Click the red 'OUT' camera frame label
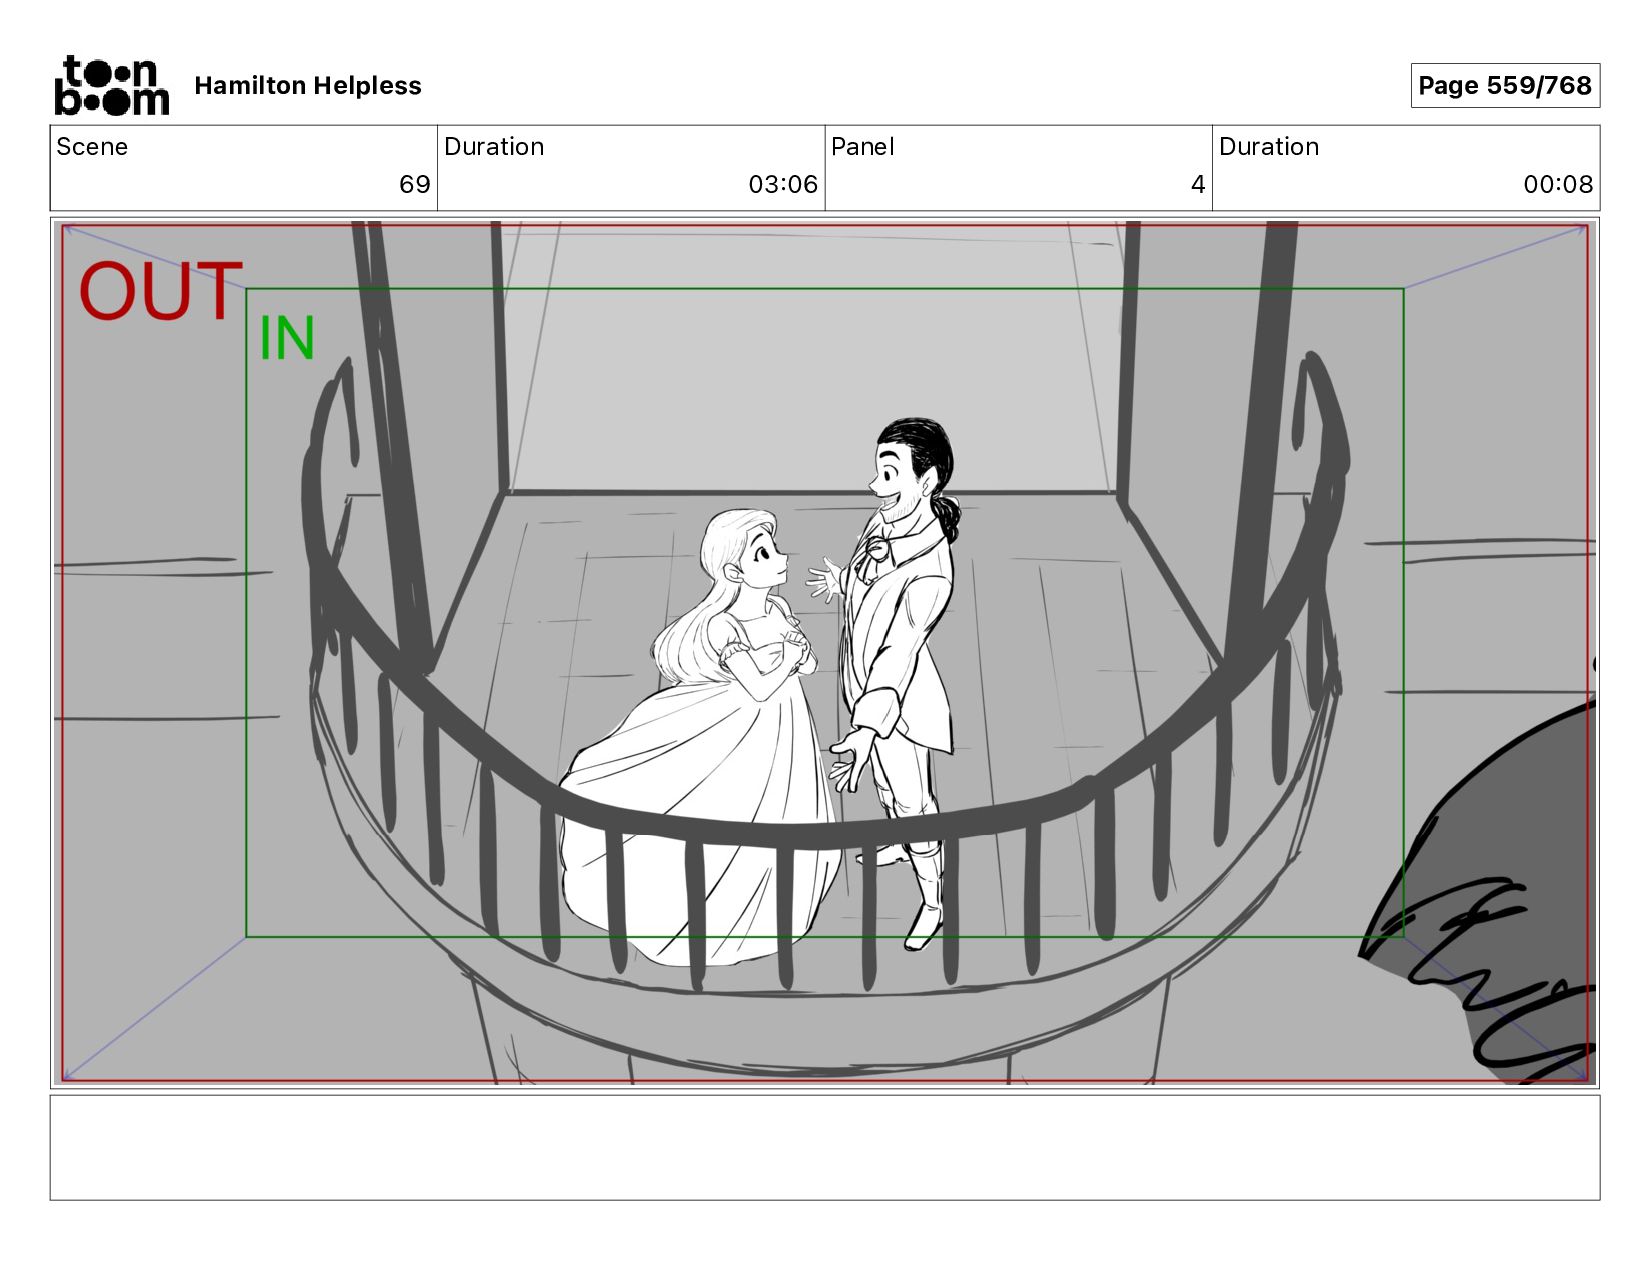Viewport: 1650px width, 1275px height. (x=161, y=291)
